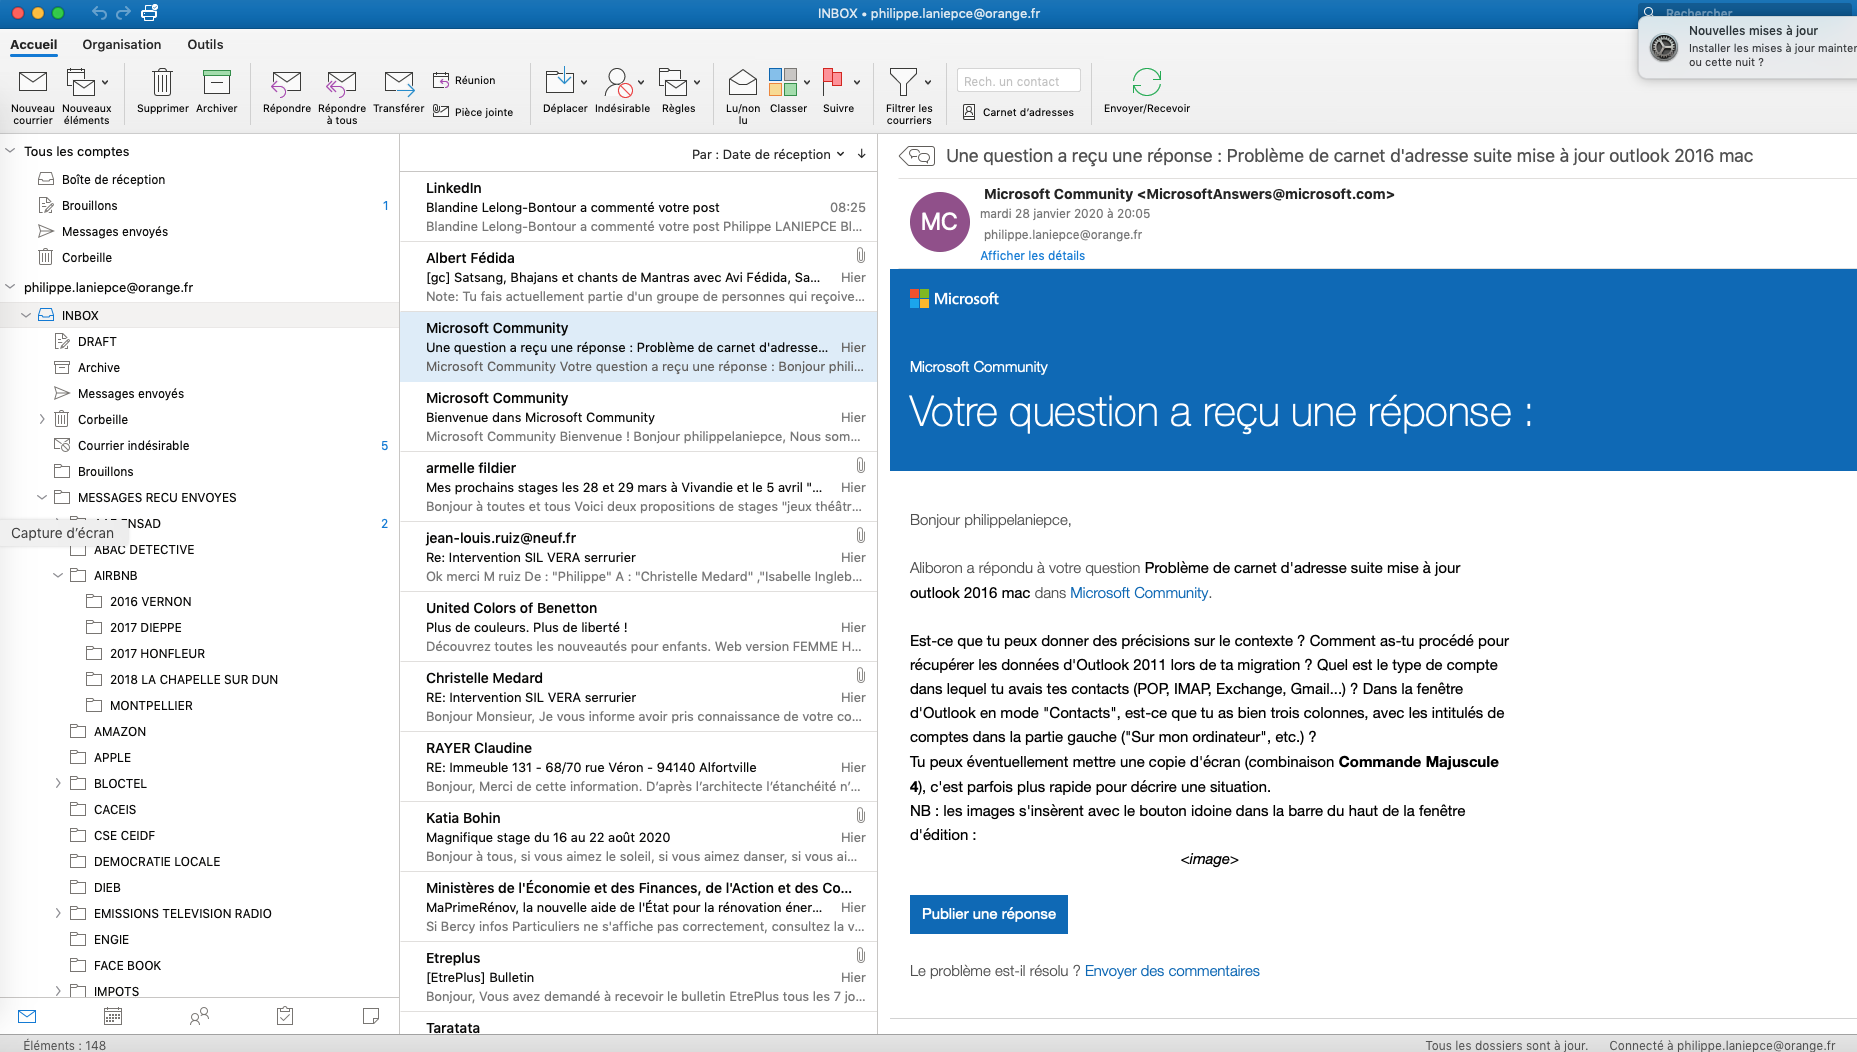This screenshot has height=1052, width=1857.
Task: Click the Réunion toolbar button
Action: pos(464,80)
